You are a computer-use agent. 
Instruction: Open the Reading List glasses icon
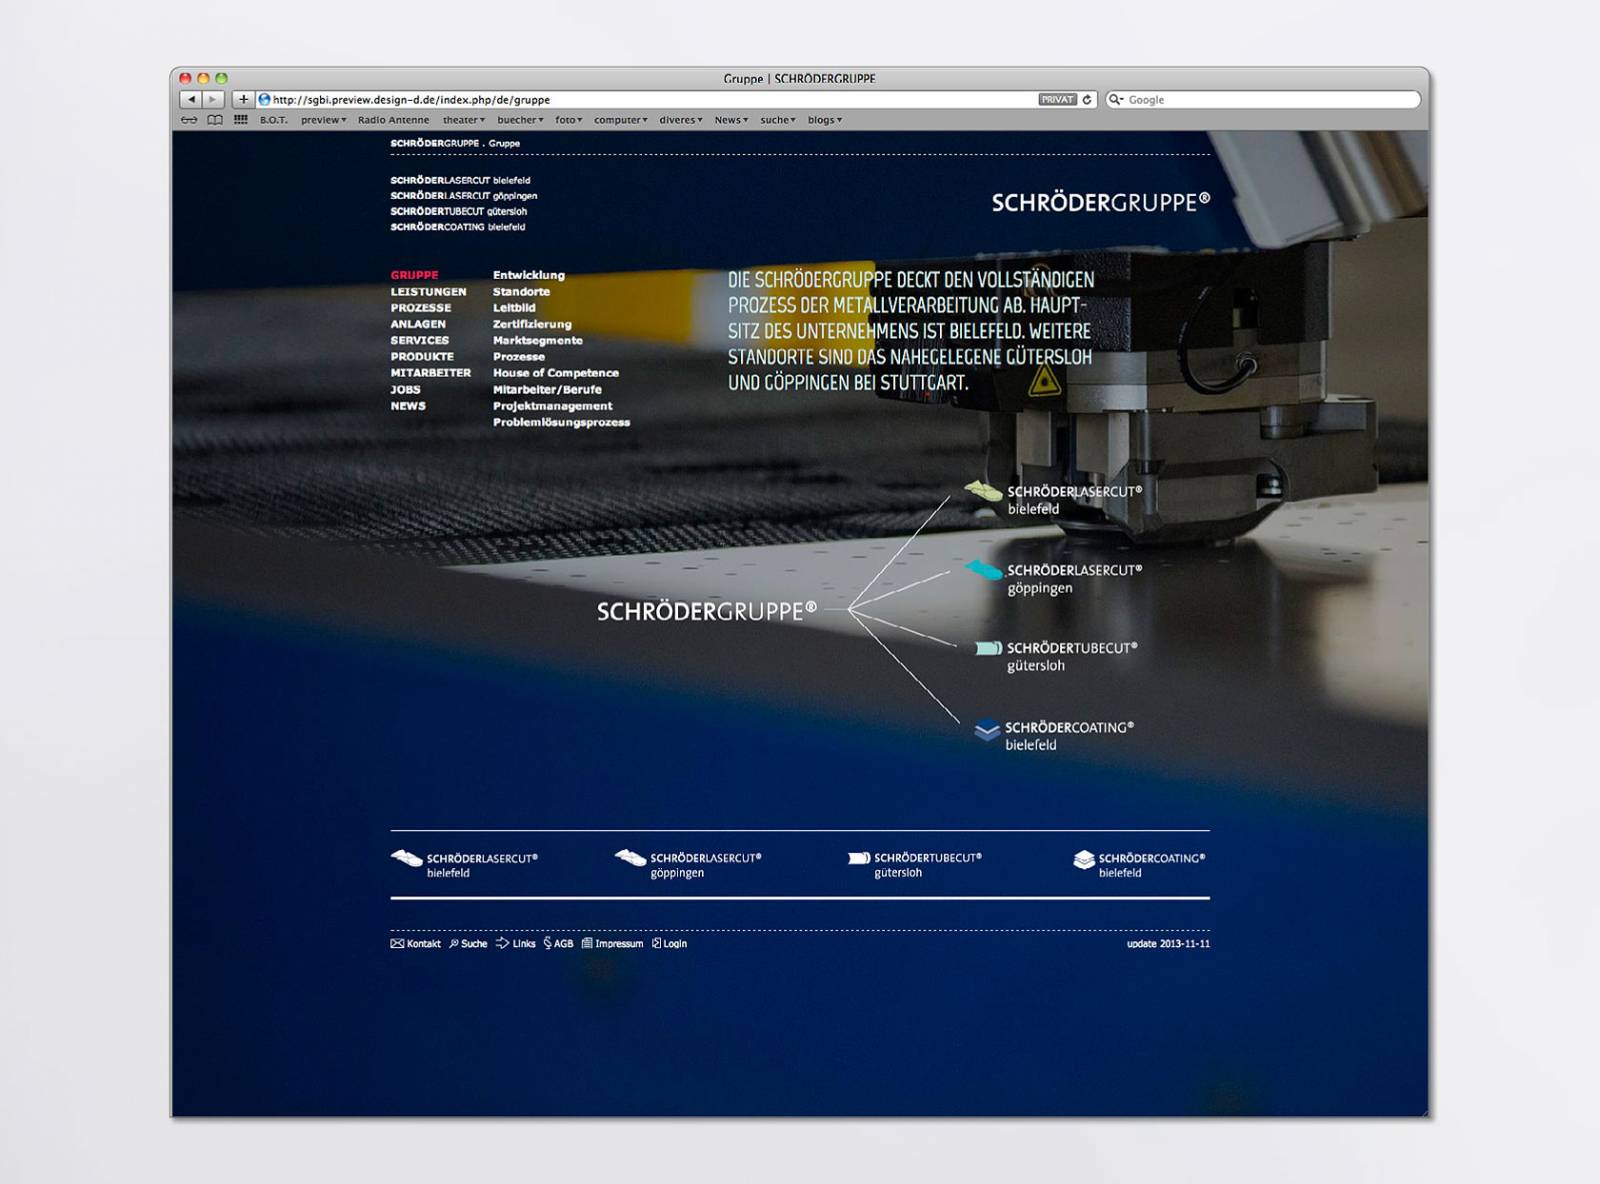(x=189, y=120)
